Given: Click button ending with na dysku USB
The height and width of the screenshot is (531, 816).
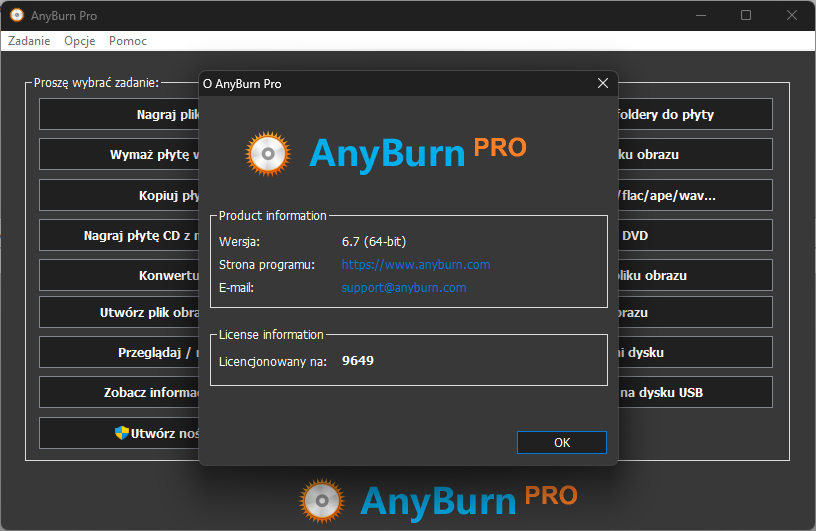Looking at the screenshot, I should (x=695, y=392).
